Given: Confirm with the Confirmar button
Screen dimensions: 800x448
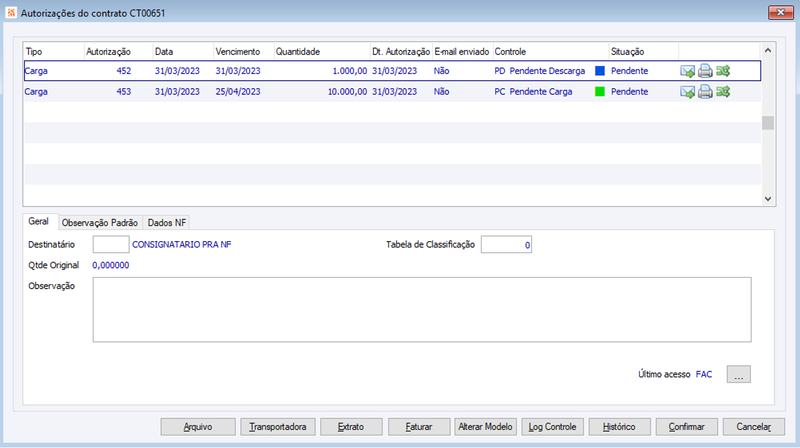Looking at the screenshot, I should point(686,427).
